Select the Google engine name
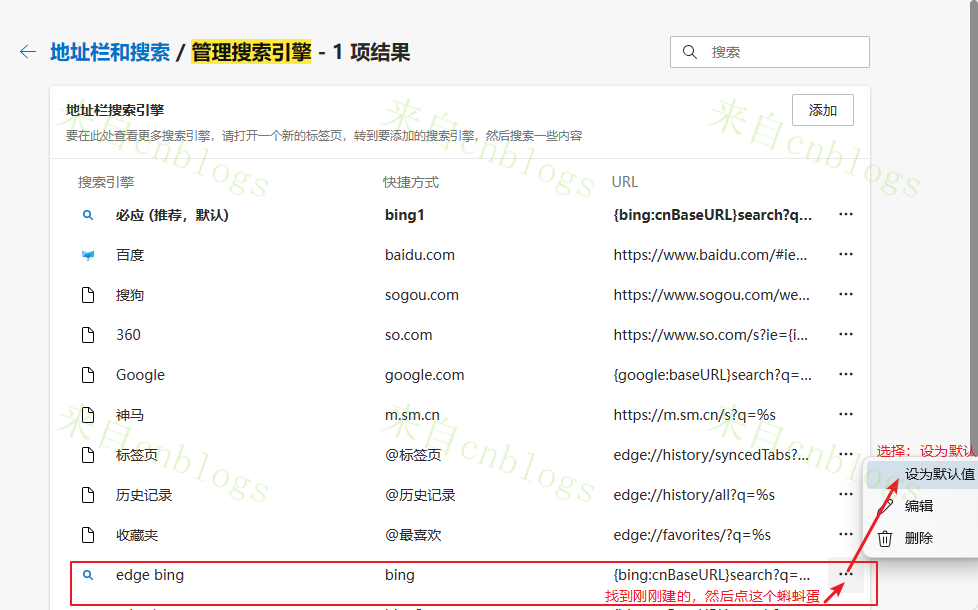The image size is (978, 610). [140, 375]
